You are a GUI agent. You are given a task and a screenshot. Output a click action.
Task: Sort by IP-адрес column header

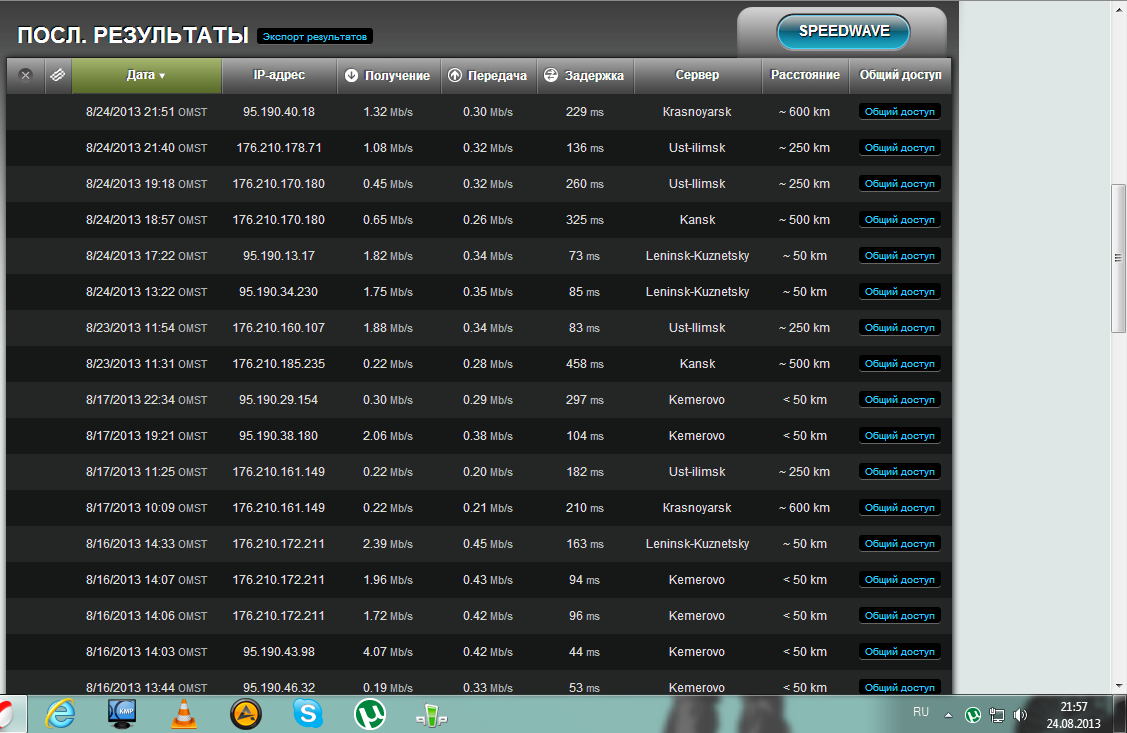click(279, 75)
